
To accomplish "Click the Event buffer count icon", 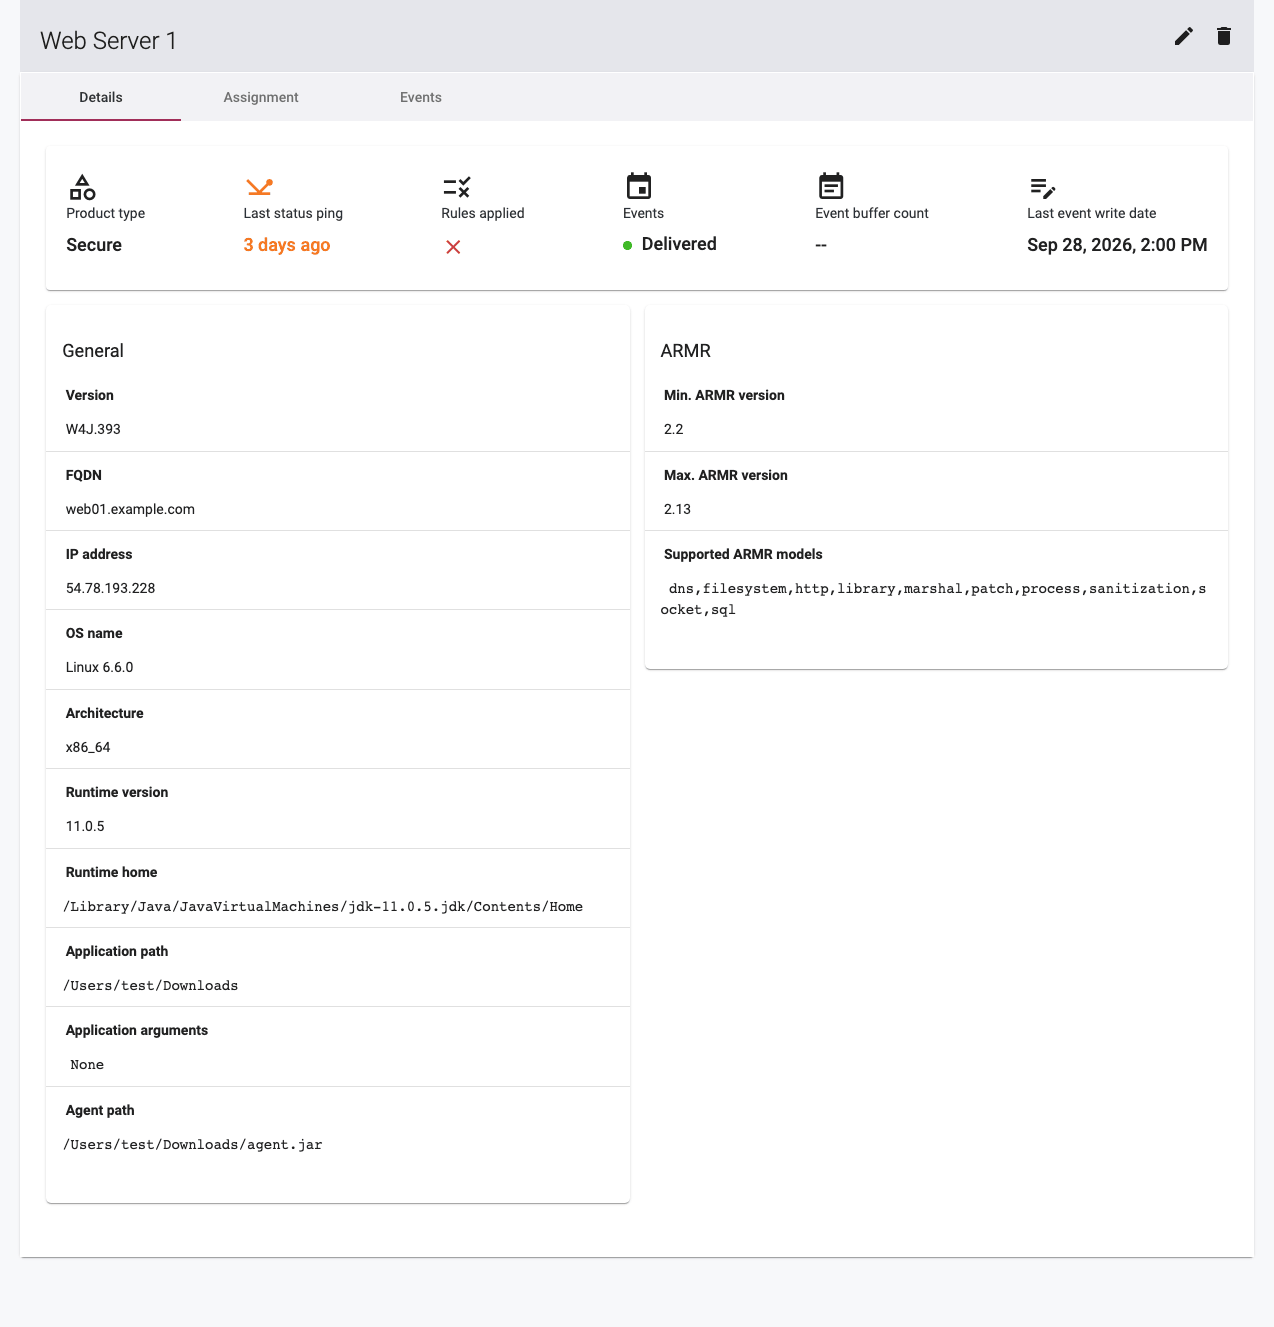I will click(x=831, y=186).
